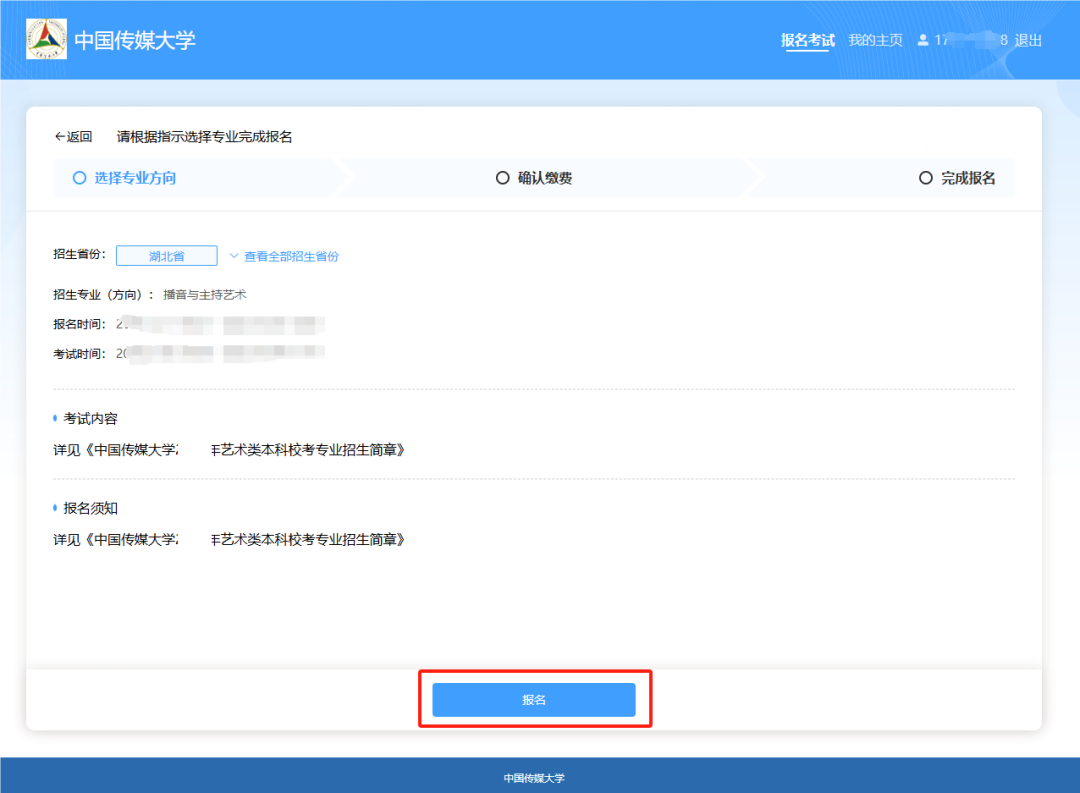Click the 考试内容 section heading

[90, 418]
